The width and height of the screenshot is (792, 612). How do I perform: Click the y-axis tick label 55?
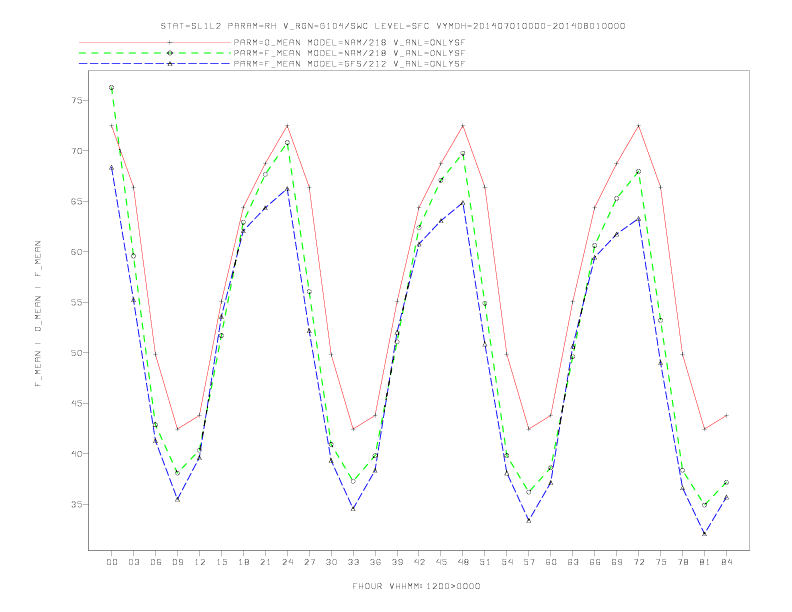[x=77, y=302]
